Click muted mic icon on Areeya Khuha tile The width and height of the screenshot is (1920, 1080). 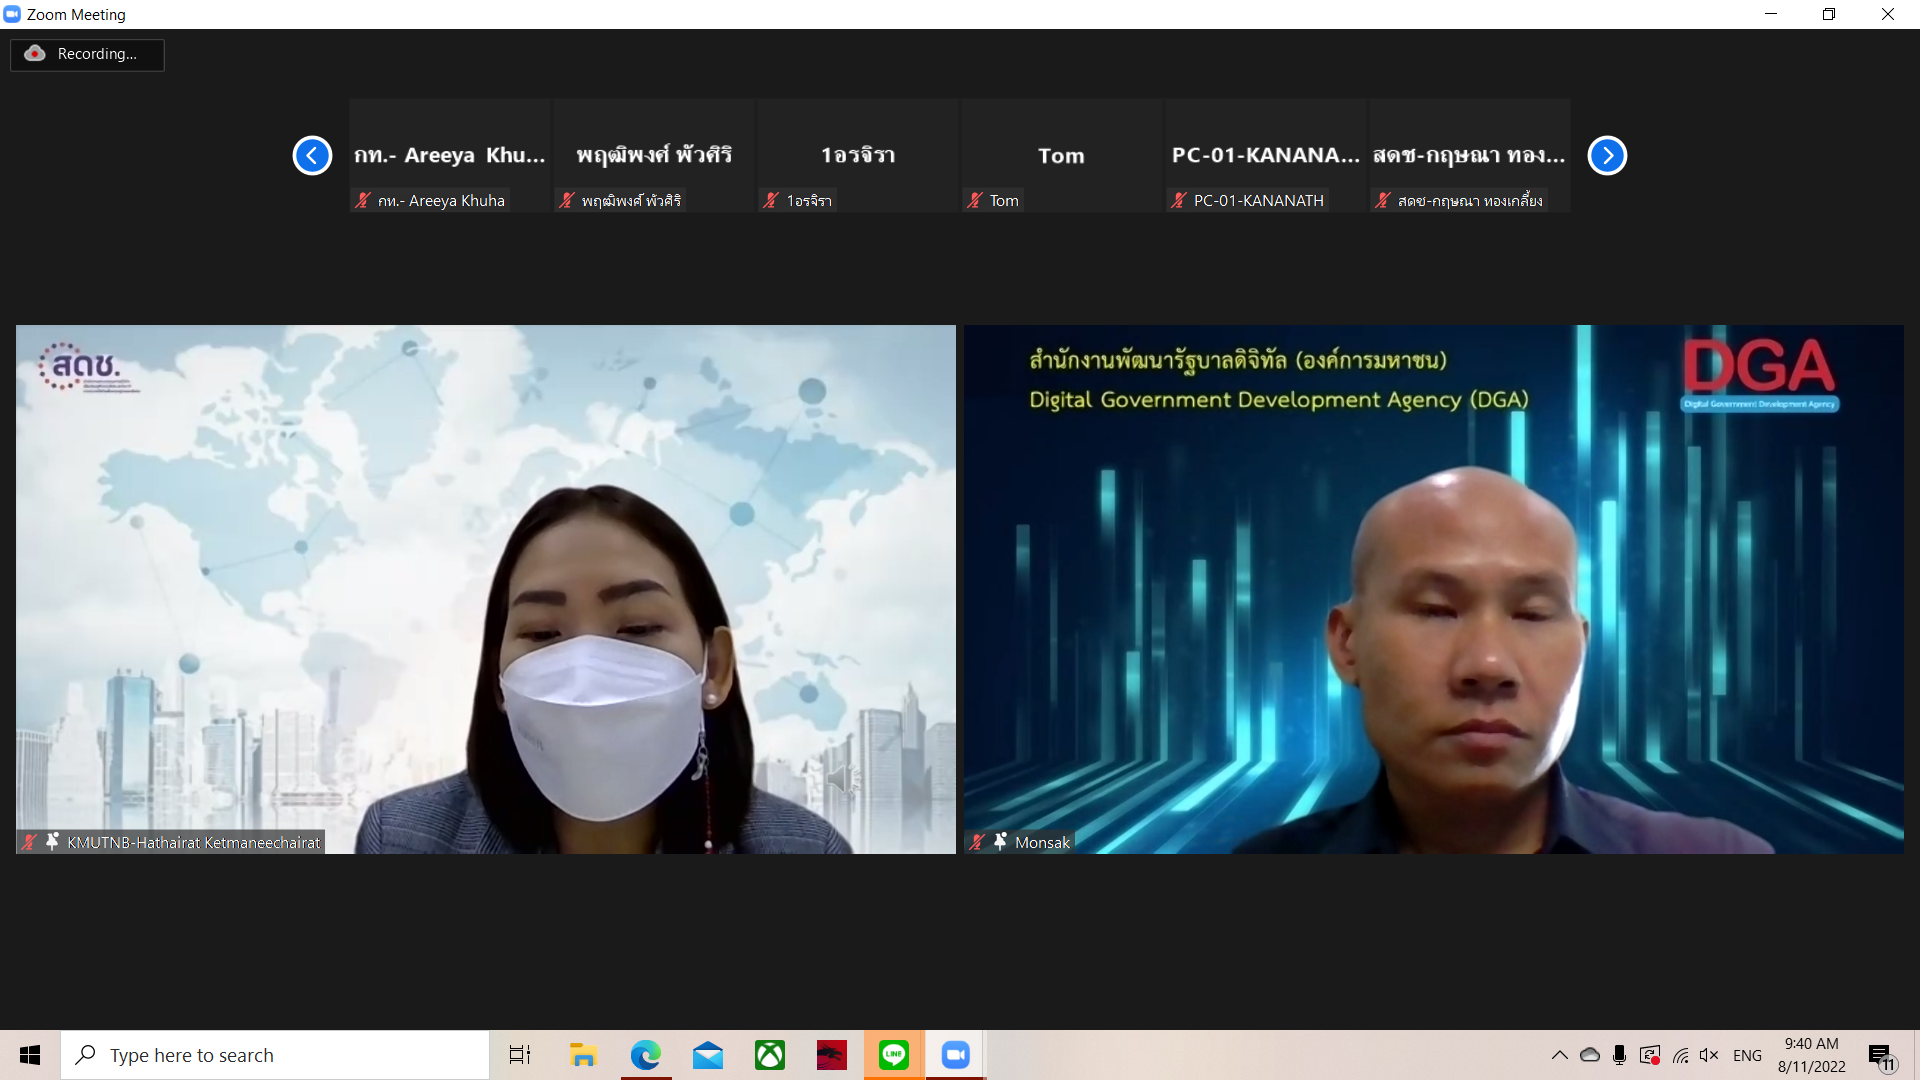[x=363, y=201]
